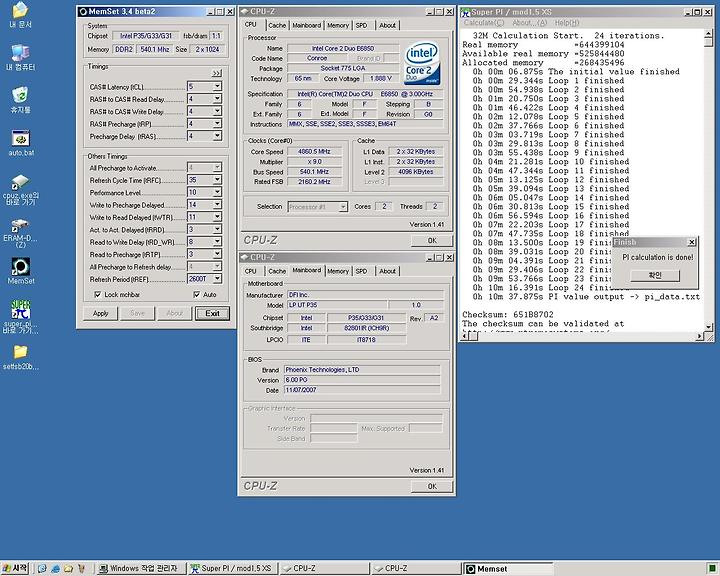The height and width of the screenshot is (576, 720).
Task: Switch to the CPU tab in lower CPU-Z
Action: click(x=251, y=271)
